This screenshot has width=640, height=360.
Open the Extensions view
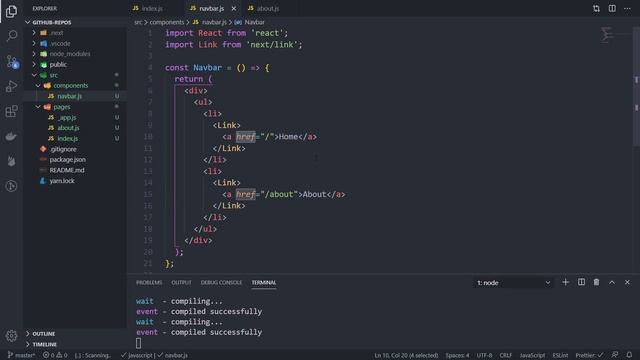[11, 111]
